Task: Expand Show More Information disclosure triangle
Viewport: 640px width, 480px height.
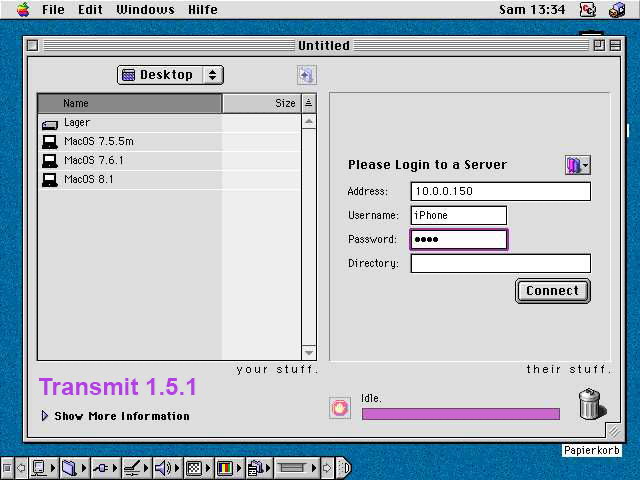Action: tap(45, 416)
